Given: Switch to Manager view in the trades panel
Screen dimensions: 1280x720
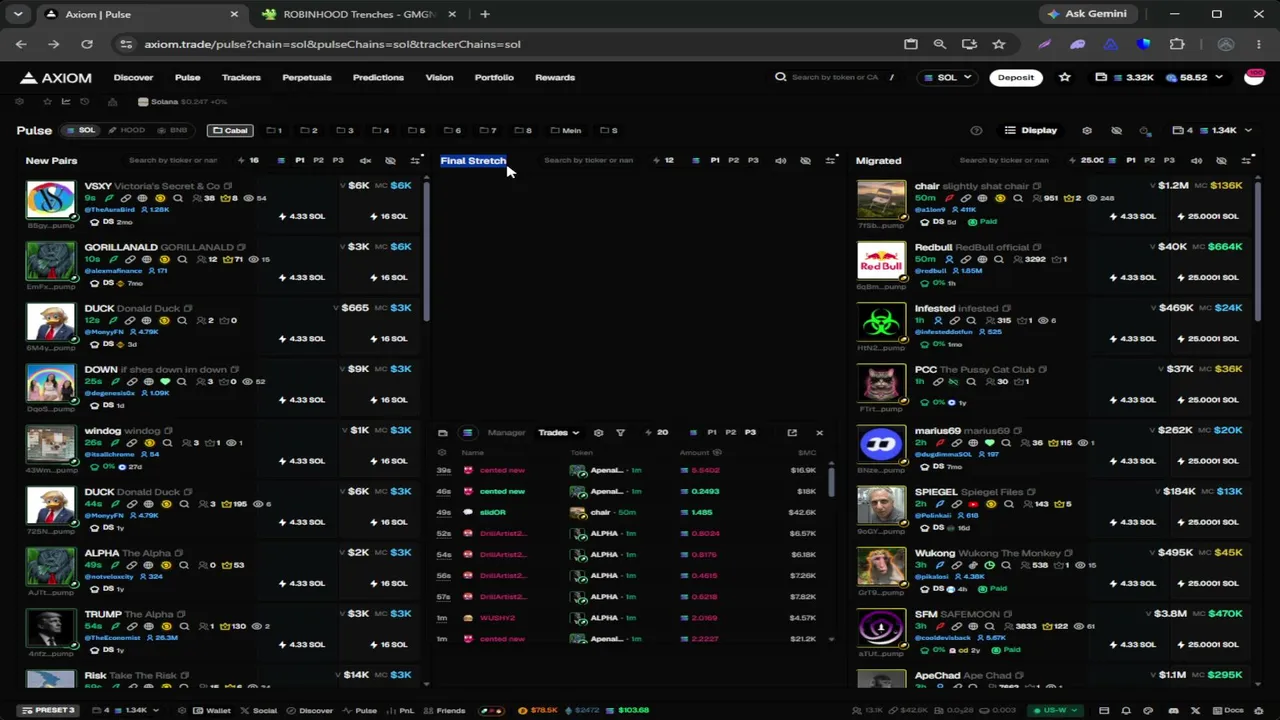Looking at the screenshot, I should (x=506, y=433).
